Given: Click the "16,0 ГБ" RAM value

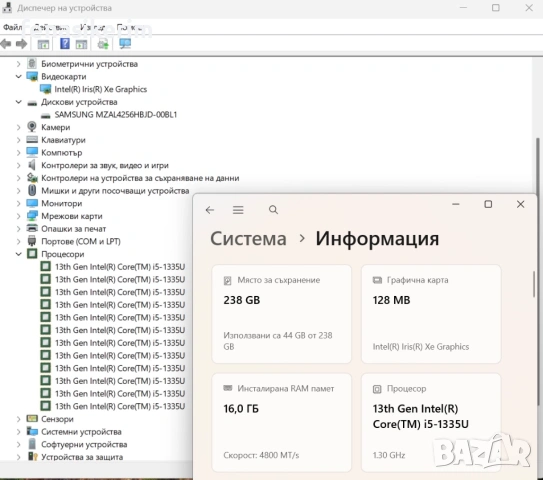Looking at the screenshot, I should click(x=241, y=409).
